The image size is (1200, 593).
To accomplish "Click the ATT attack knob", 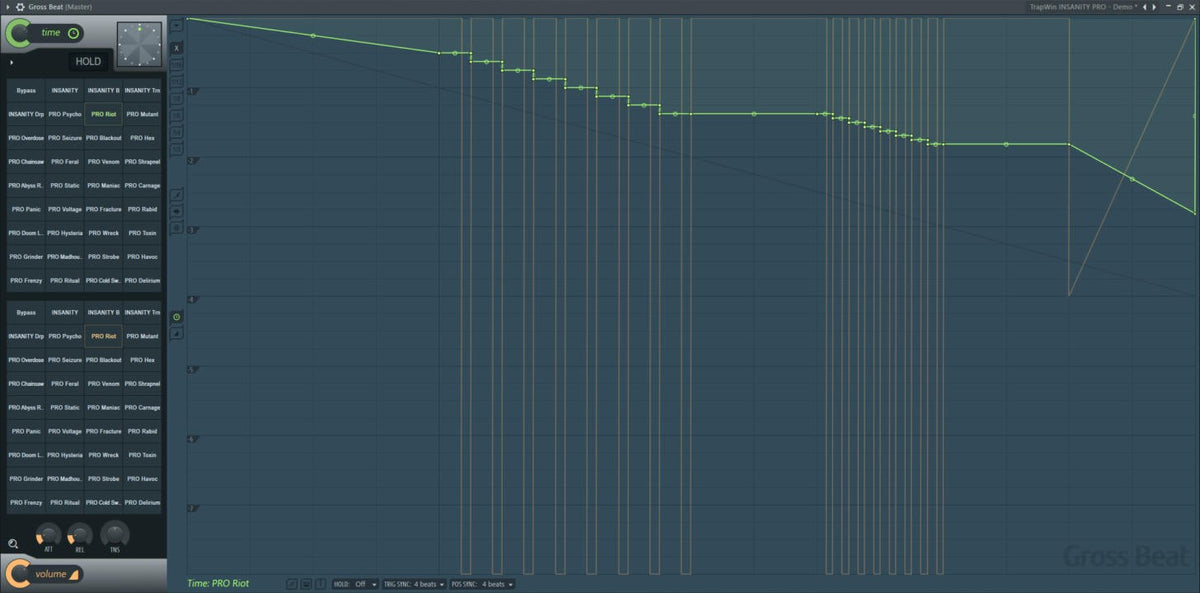I will (x=48, y=535).
